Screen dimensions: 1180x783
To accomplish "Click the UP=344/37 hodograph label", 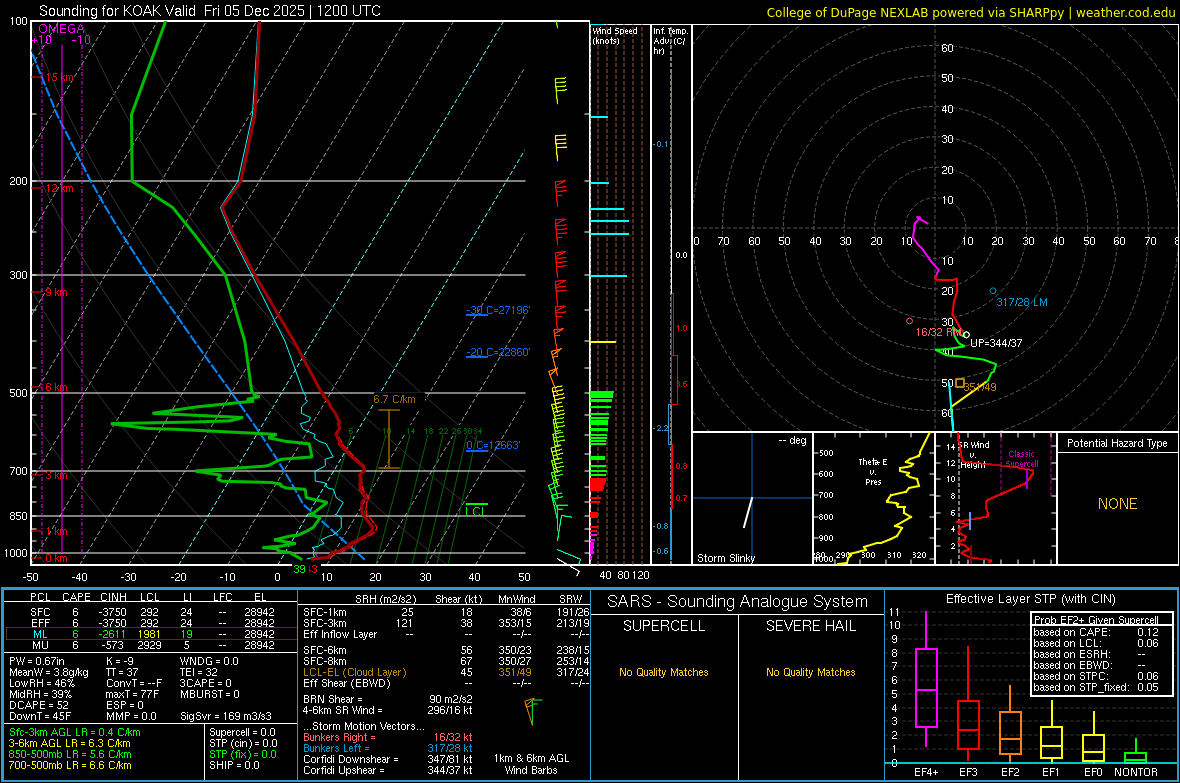I will tap(996, 343).
